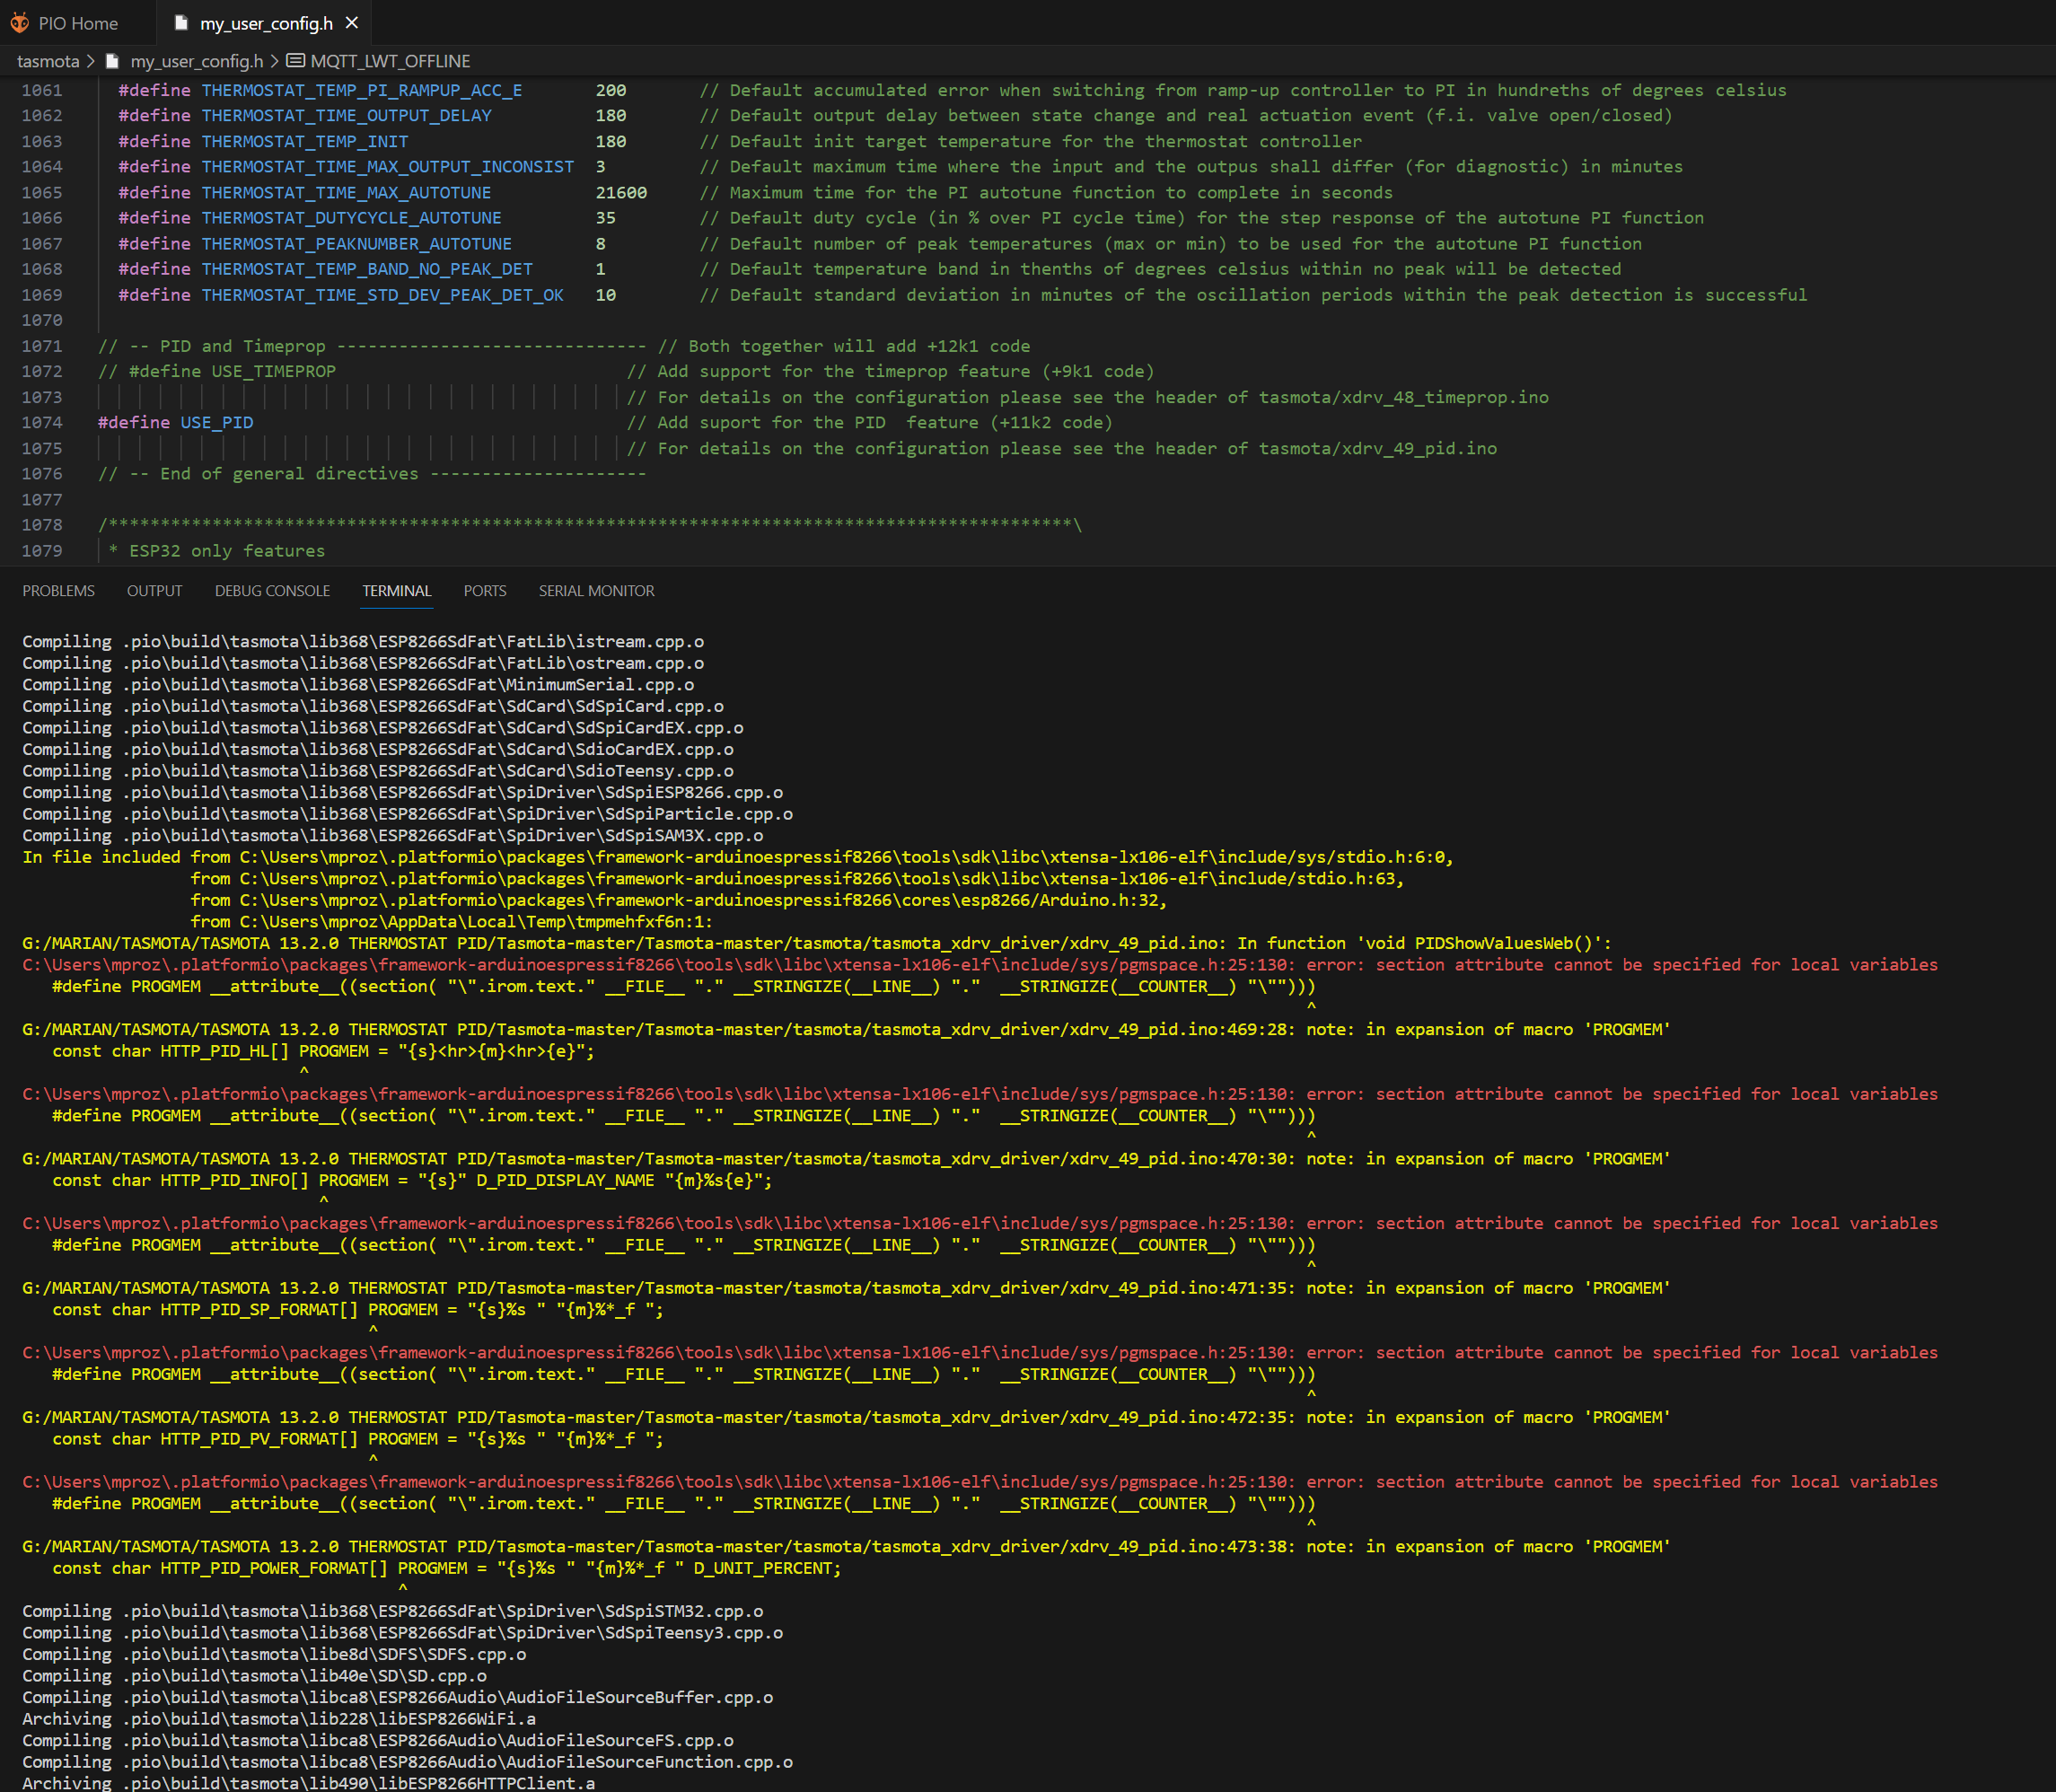Viewport: 2056px width, 1792px height.
Task: Open the MQTT_LWT_OFFLINE breadcrumb dropdown
Action: click(x=391, y=60)
